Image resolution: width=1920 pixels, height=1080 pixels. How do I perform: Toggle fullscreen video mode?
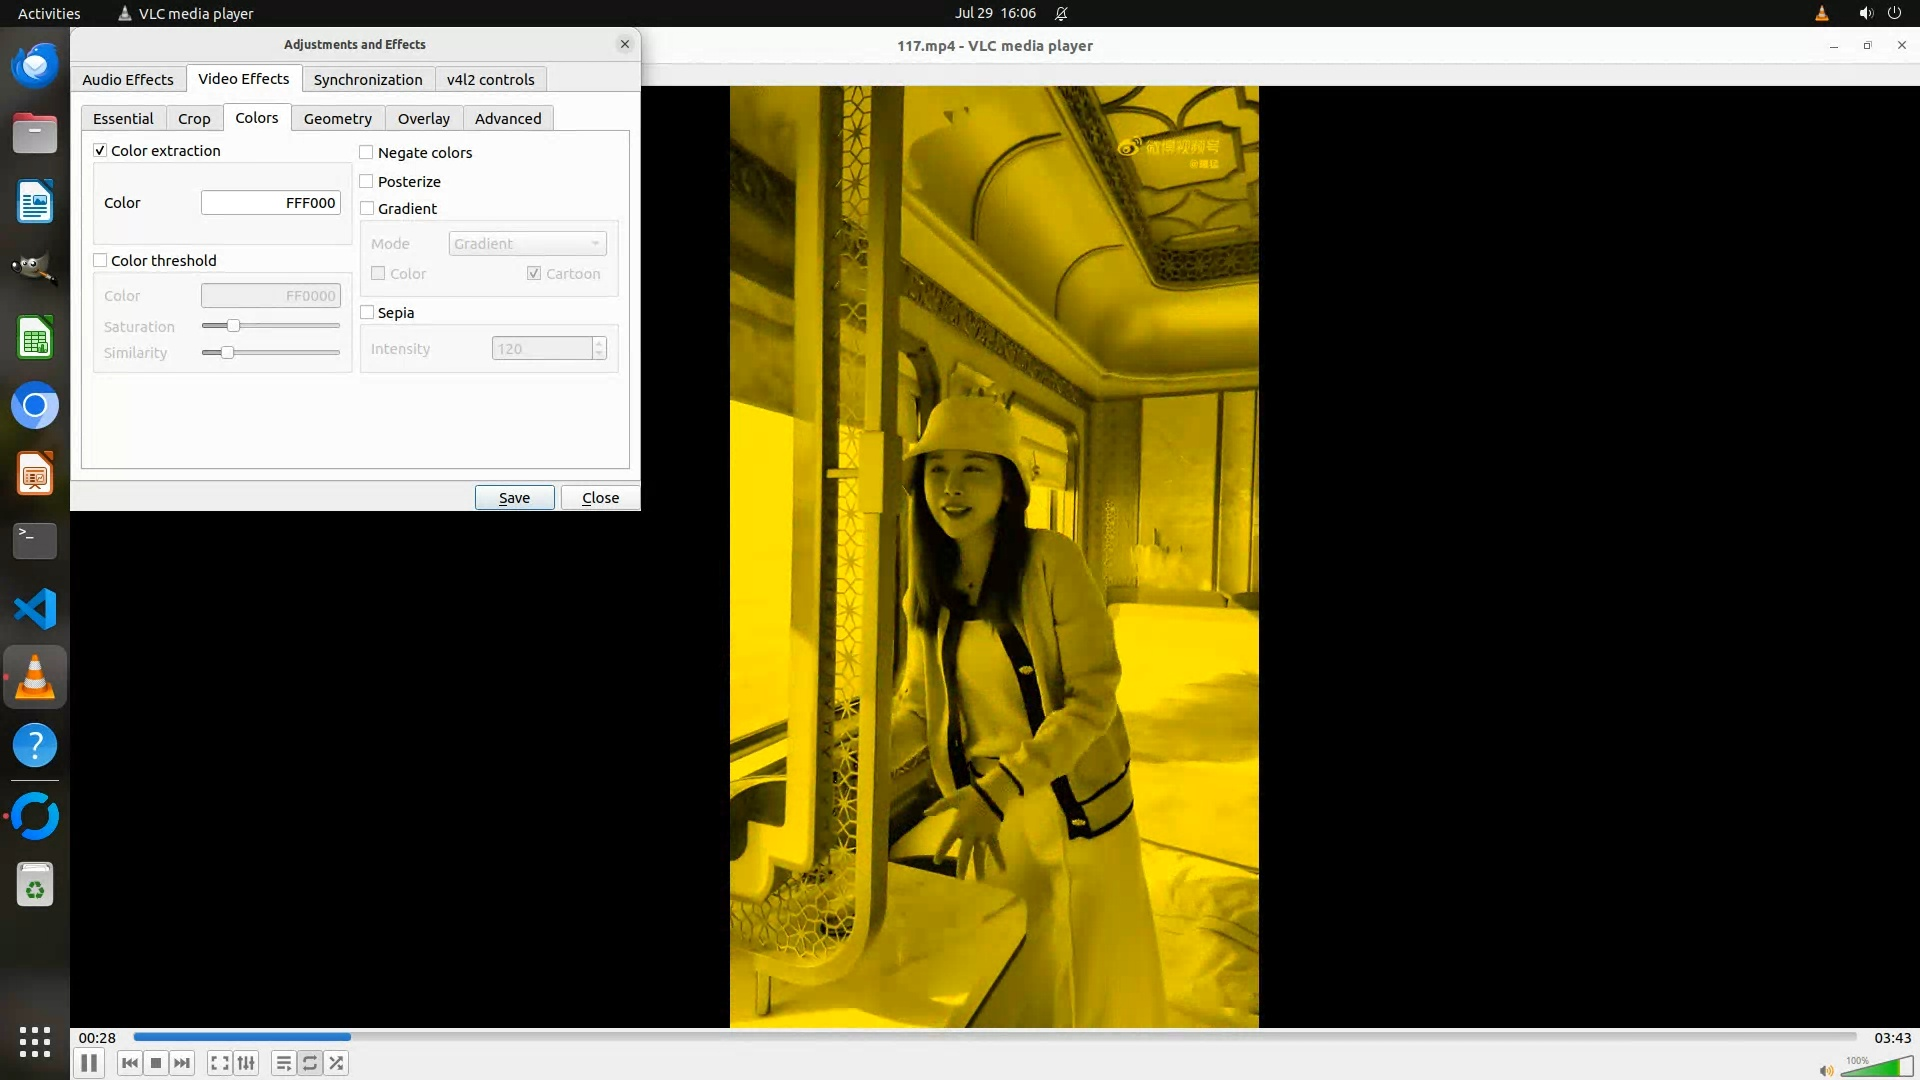pos(220,1063)
